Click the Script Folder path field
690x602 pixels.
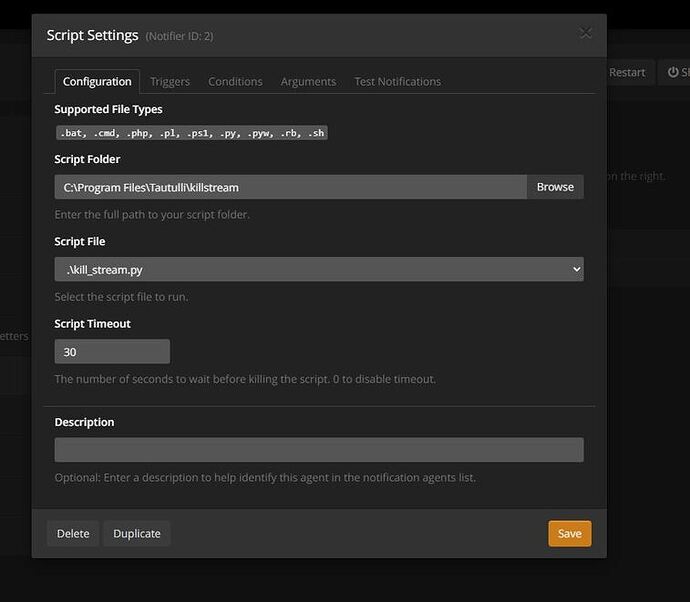coord(290,187)
